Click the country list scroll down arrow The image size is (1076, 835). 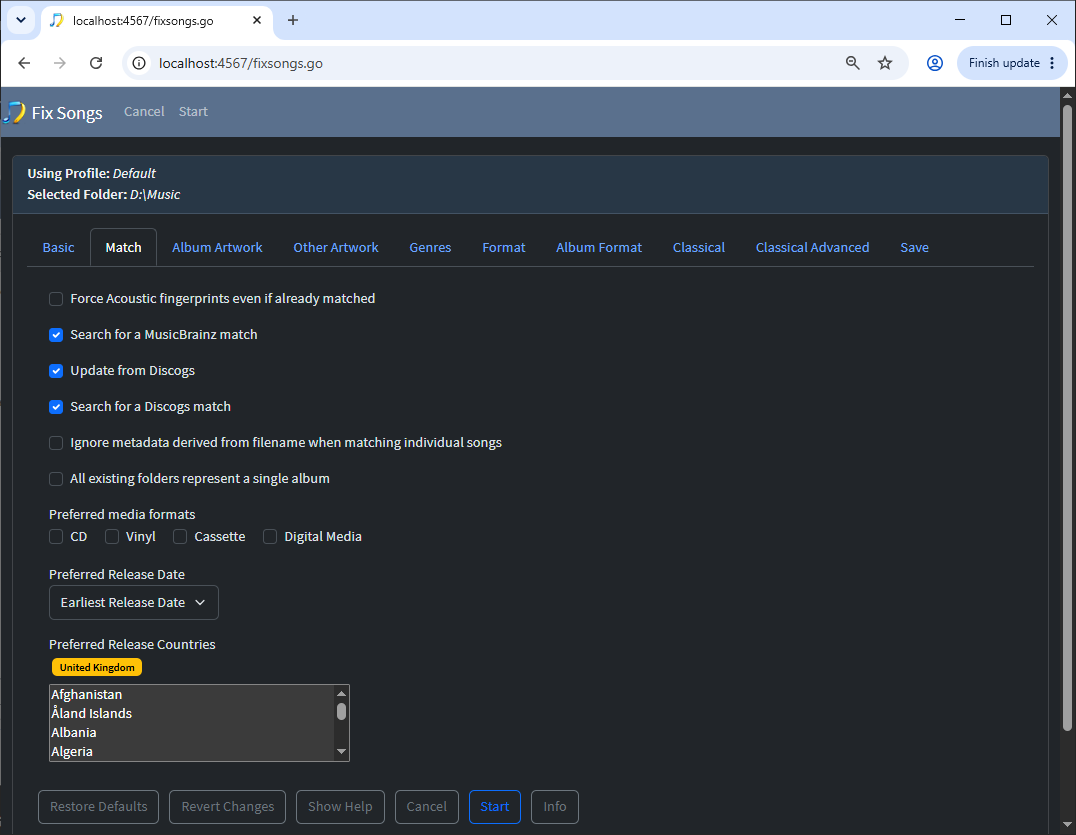342,752
